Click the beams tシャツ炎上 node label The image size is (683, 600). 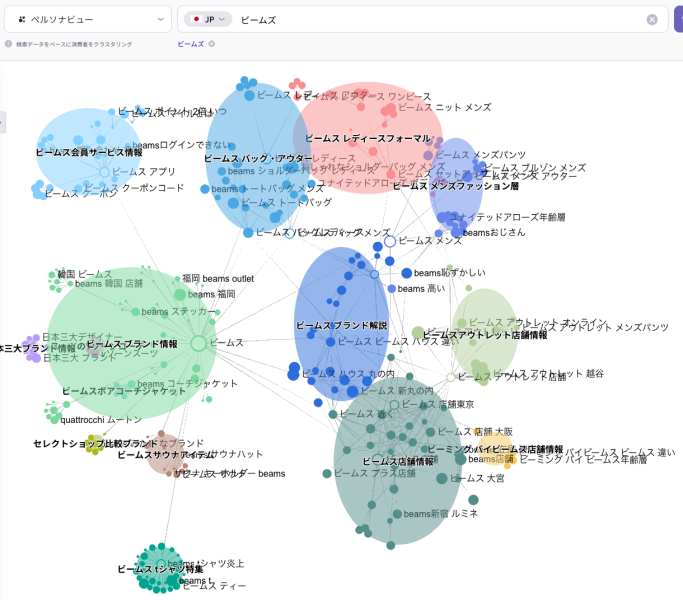pos(206,564)
